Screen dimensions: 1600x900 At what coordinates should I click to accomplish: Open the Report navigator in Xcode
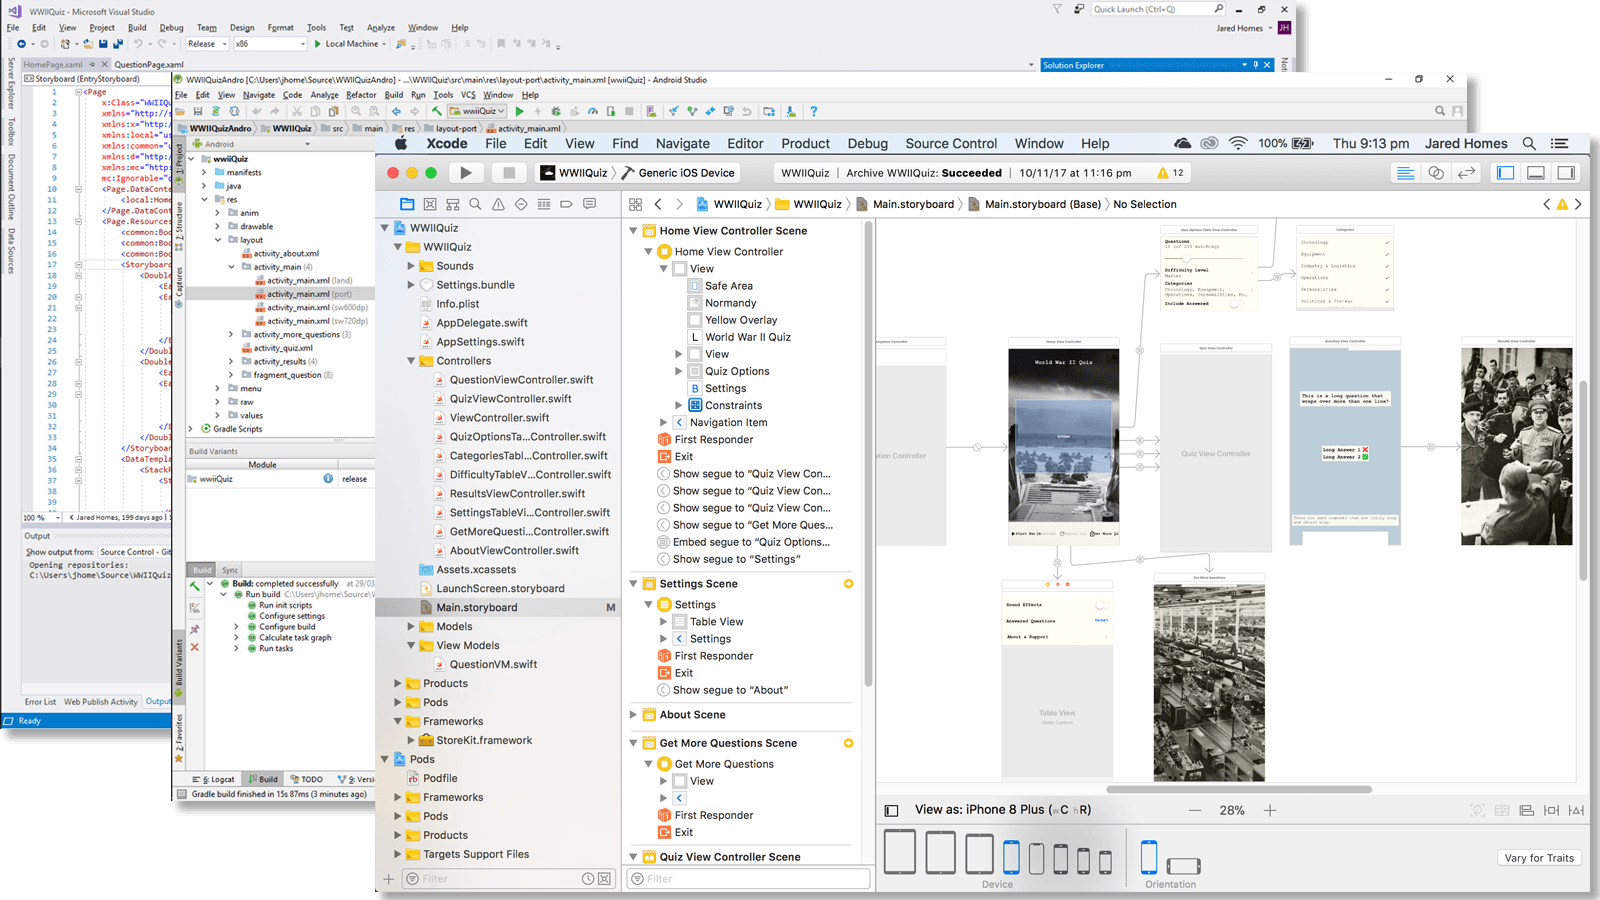point(590,204)
